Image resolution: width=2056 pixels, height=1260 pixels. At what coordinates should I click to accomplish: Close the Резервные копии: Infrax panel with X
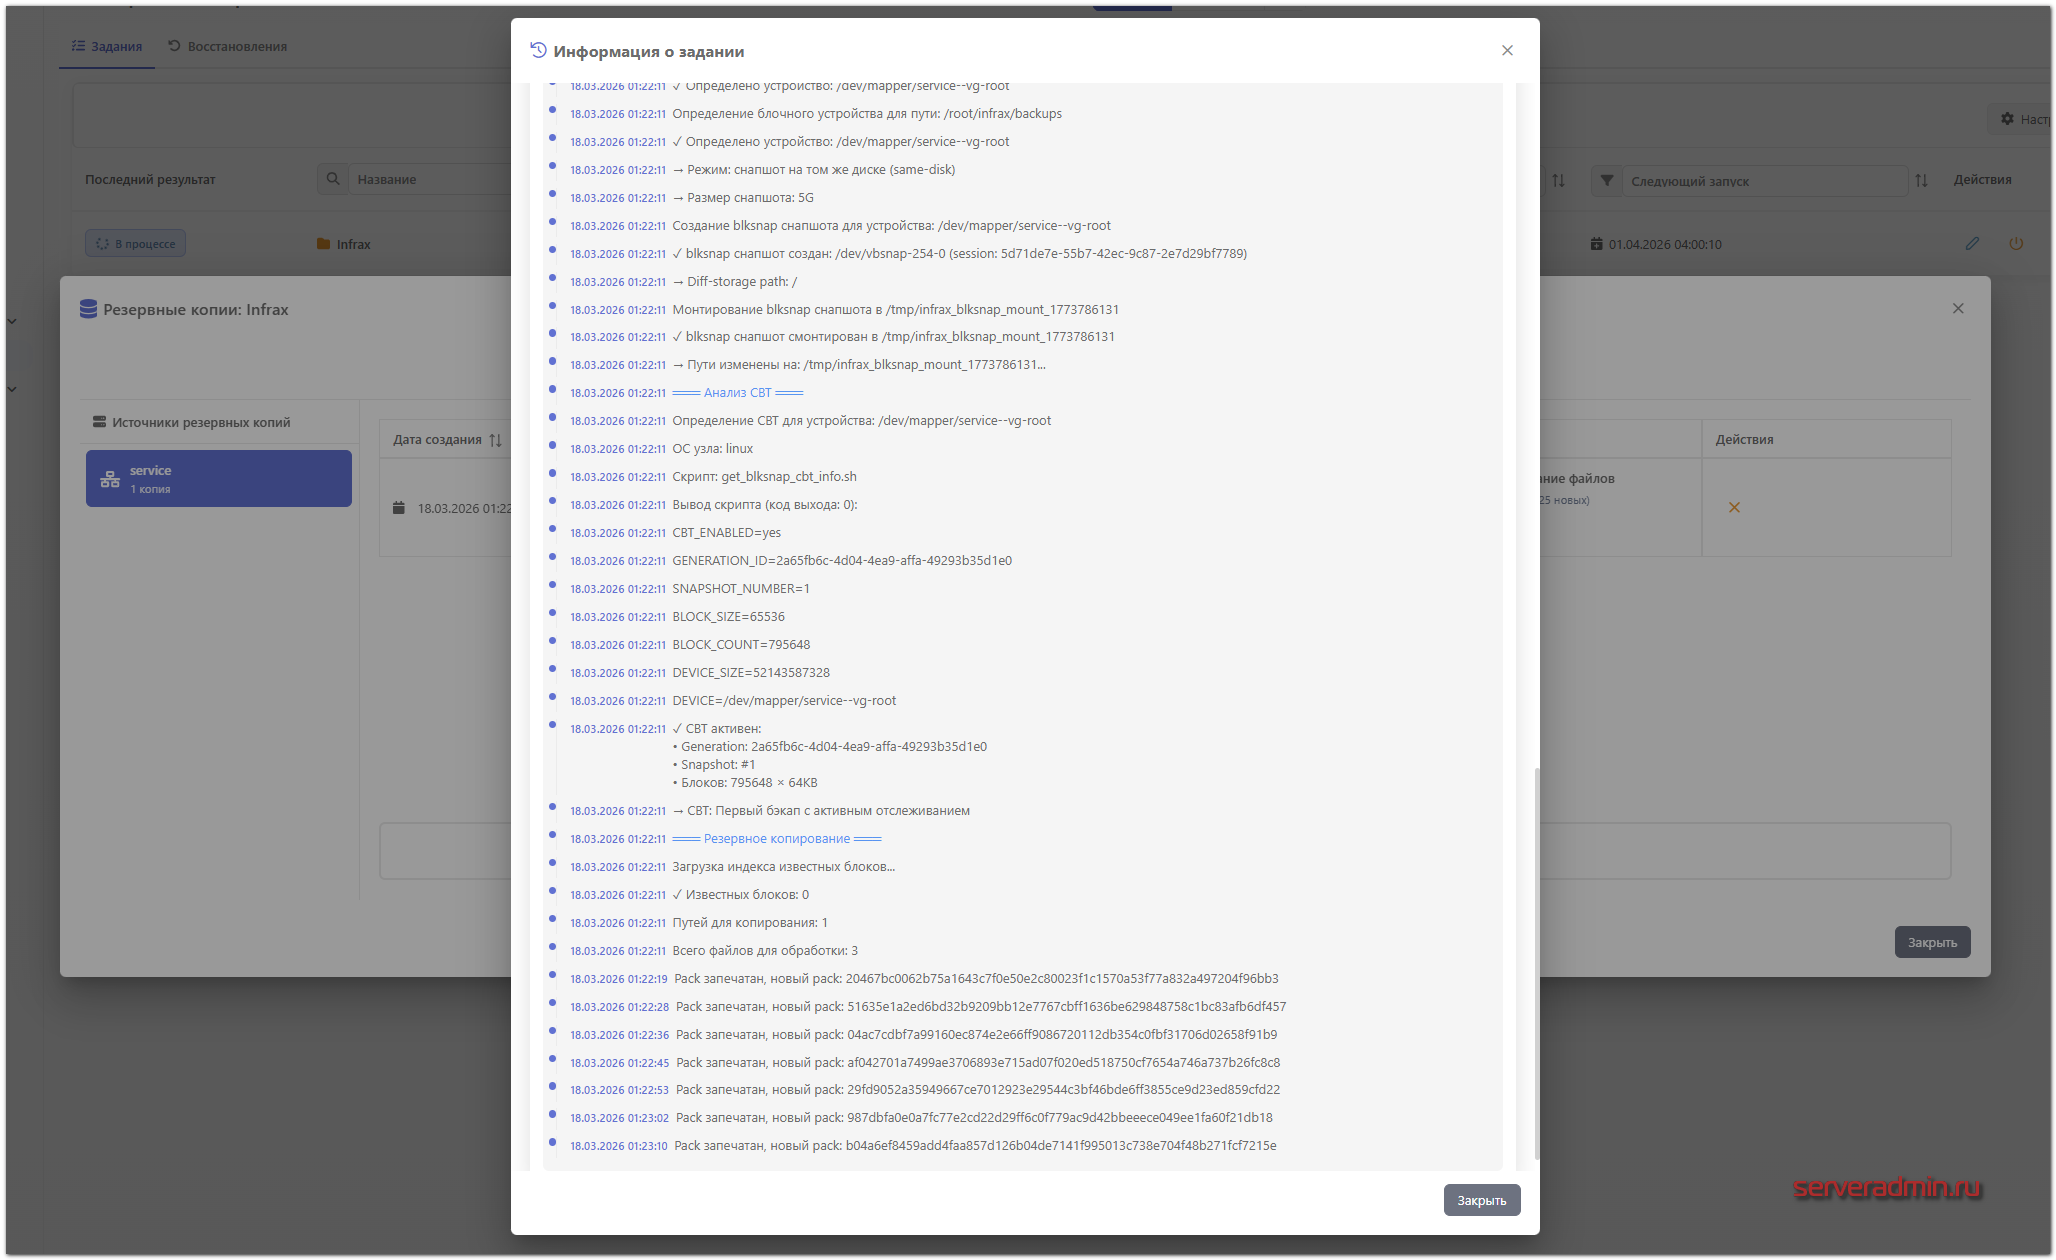tap(1958, 309)
